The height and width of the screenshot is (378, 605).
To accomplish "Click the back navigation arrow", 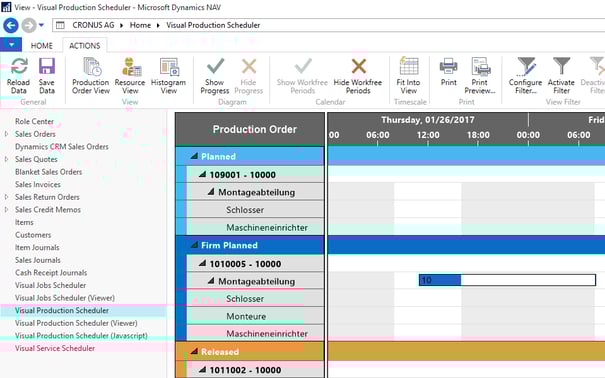I will [x=11, y=25].
